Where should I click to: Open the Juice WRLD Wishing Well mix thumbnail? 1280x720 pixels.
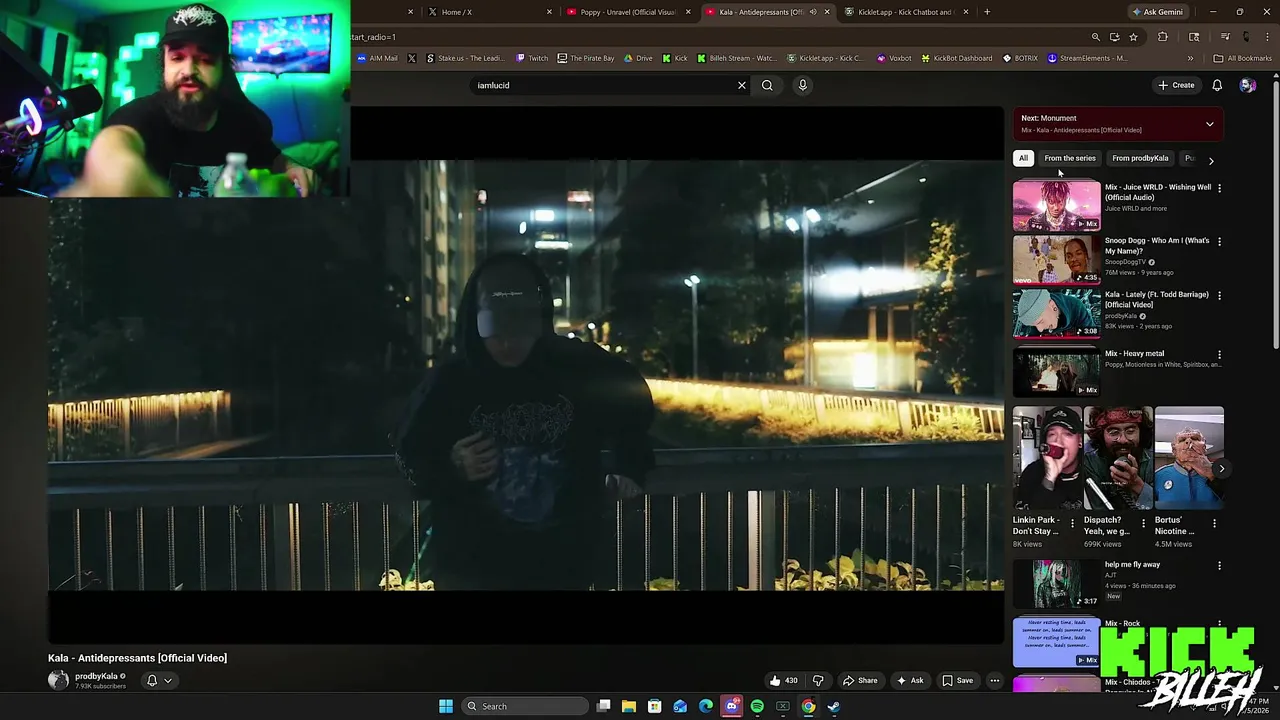(x=1056, y=205)
